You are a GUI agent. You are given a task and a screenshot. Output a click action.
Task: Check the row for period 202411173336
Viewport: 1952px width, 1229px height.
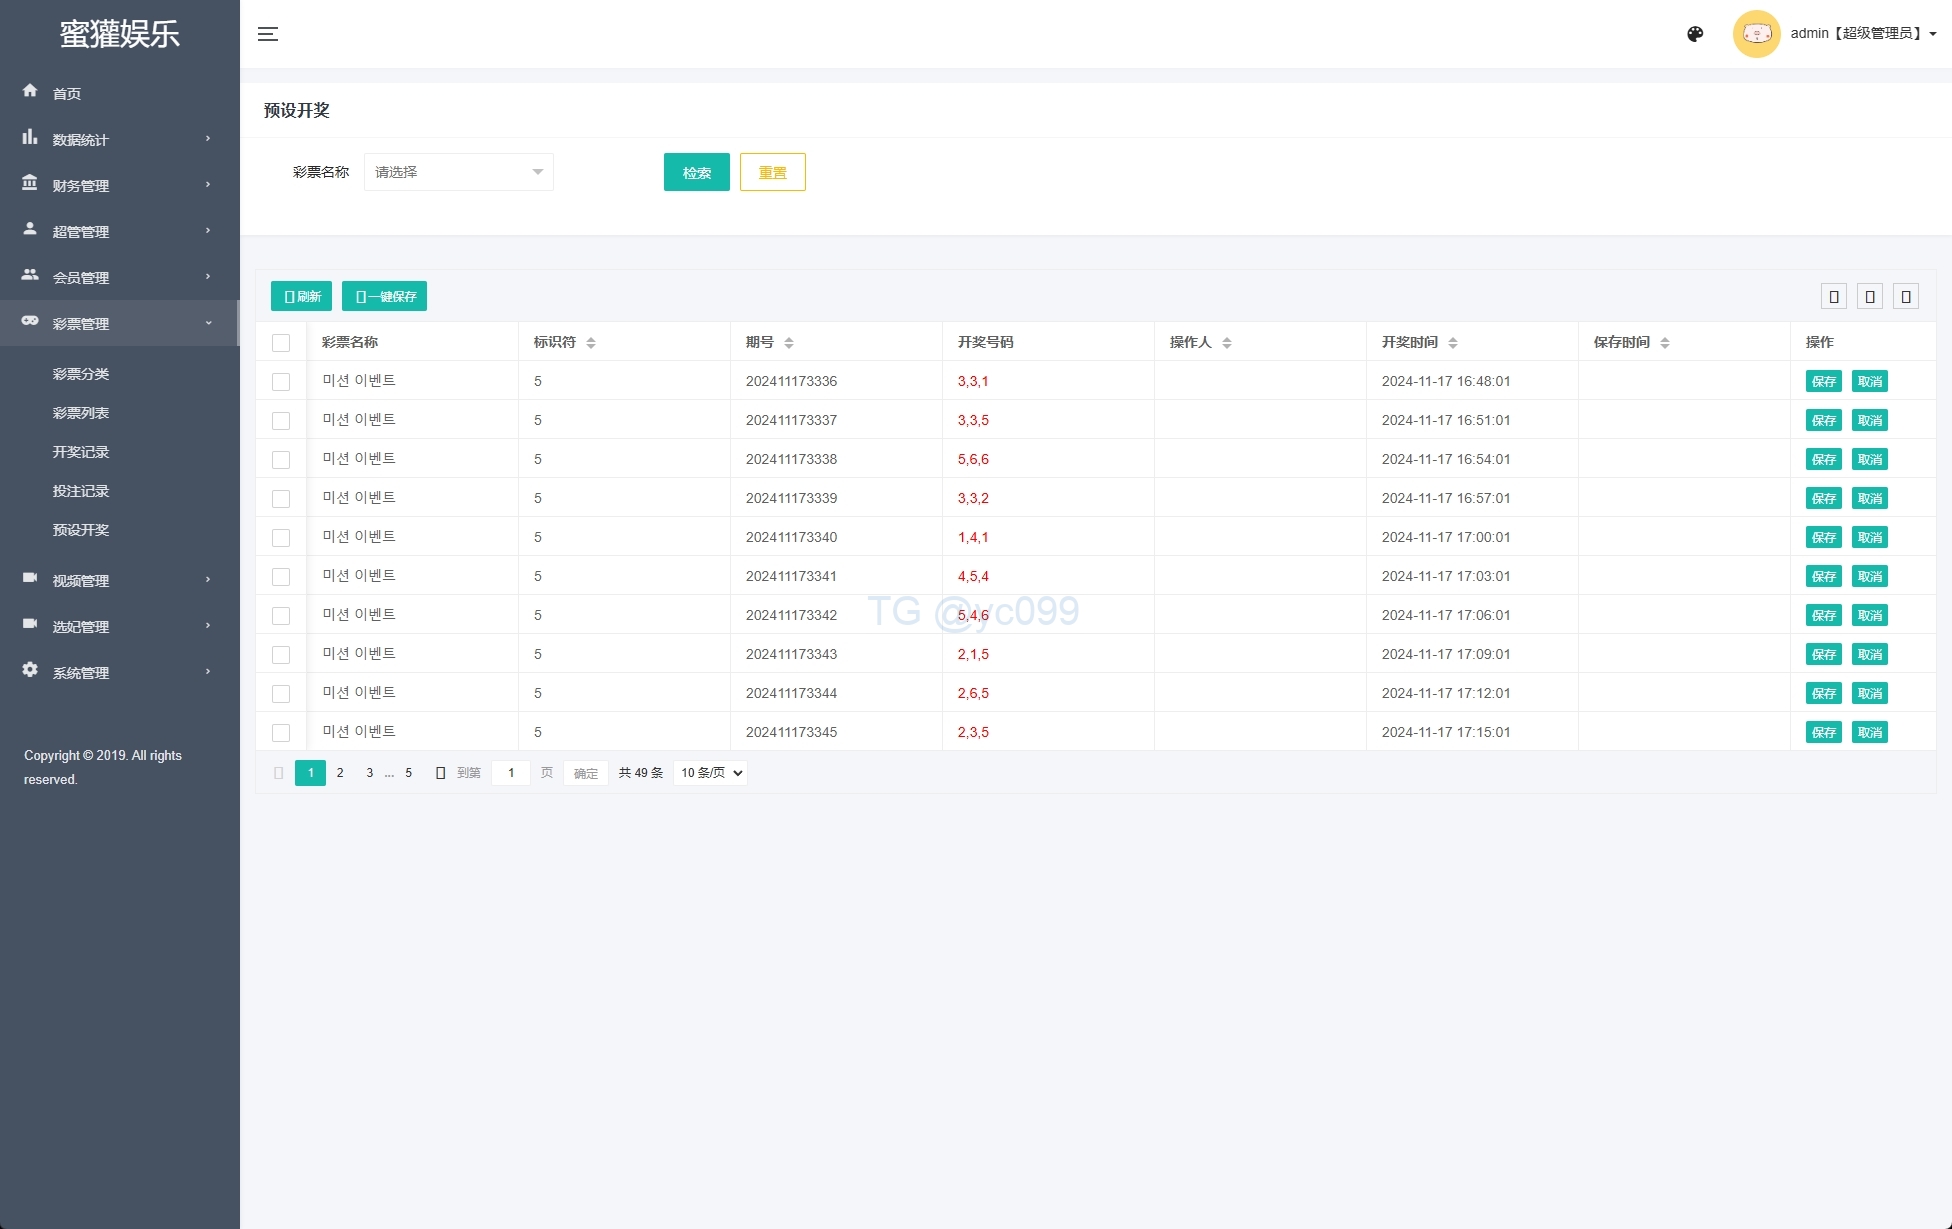(x=281, y=382)
